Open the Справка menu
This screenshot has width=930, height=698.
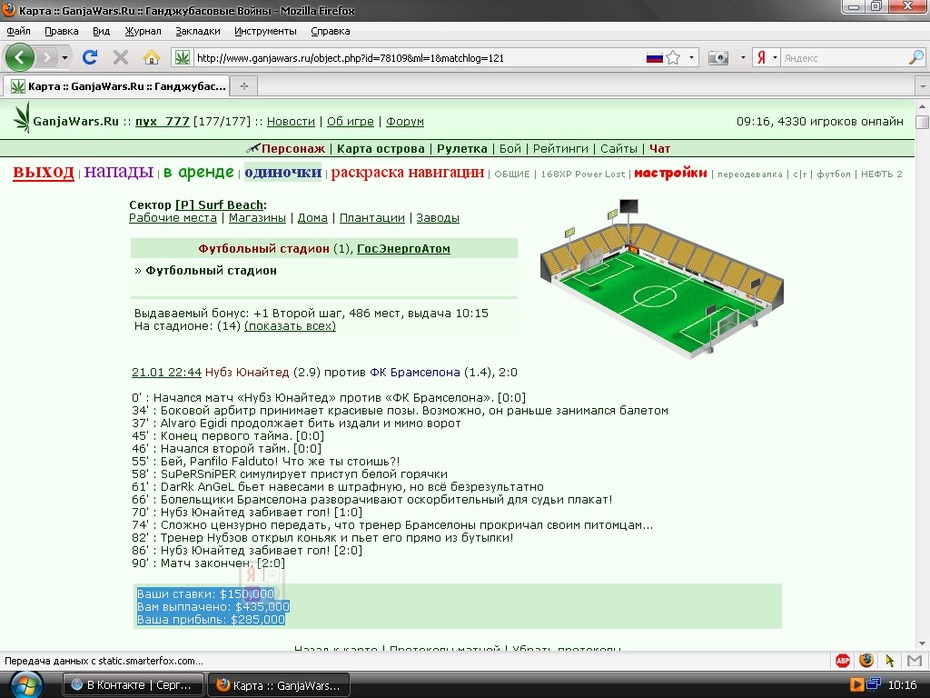(330, 31)
